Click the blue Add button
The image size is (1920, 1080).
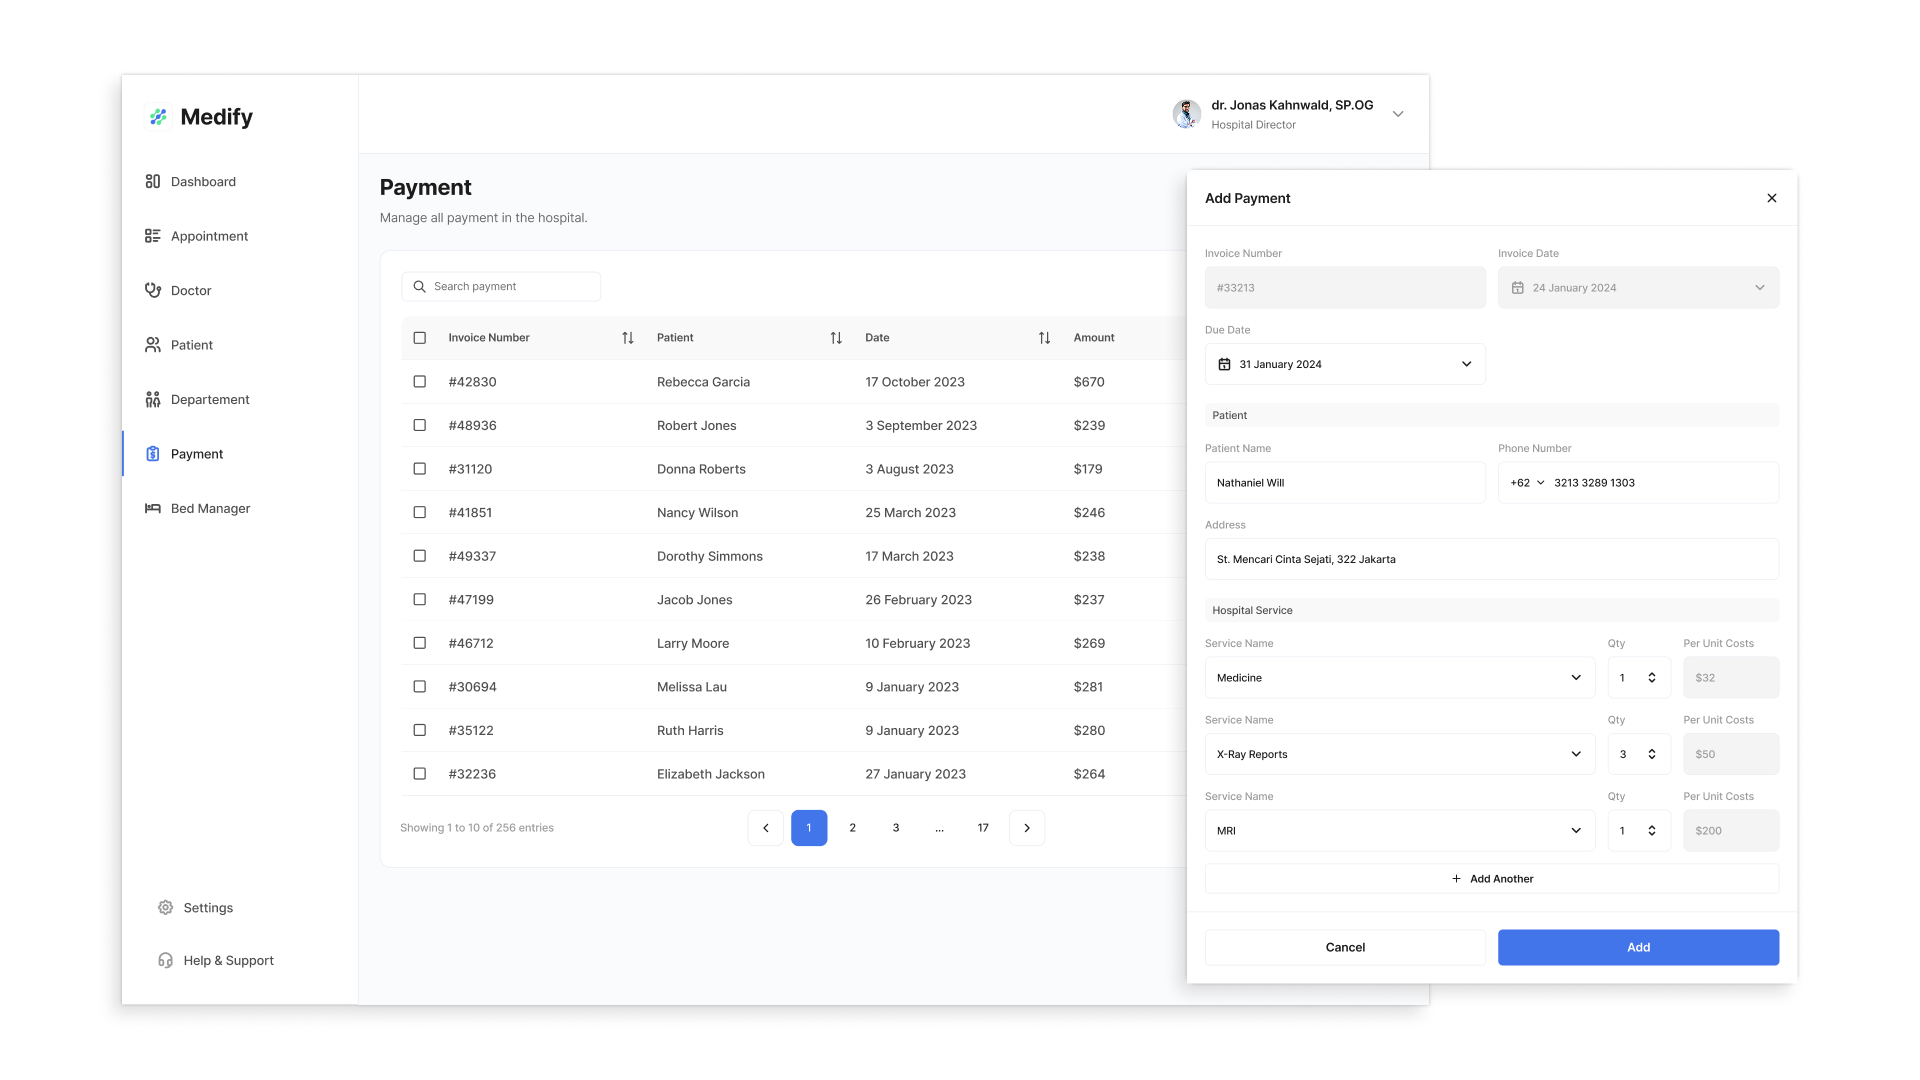(1638, 947)
